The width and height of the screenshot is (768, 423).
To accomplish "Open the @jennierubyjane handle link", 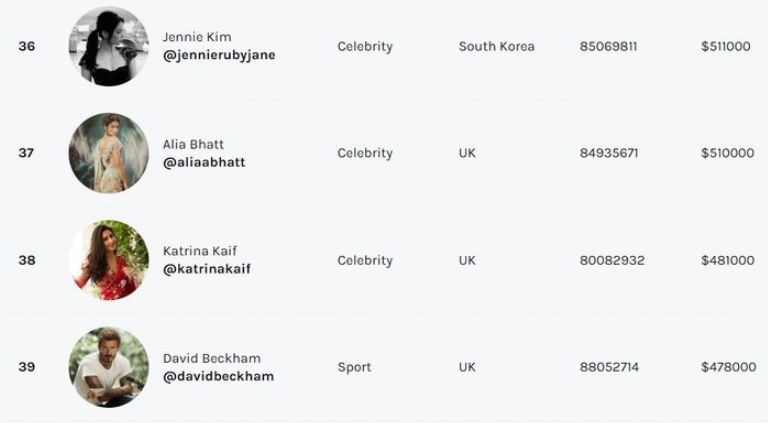I will pos(219,55).
